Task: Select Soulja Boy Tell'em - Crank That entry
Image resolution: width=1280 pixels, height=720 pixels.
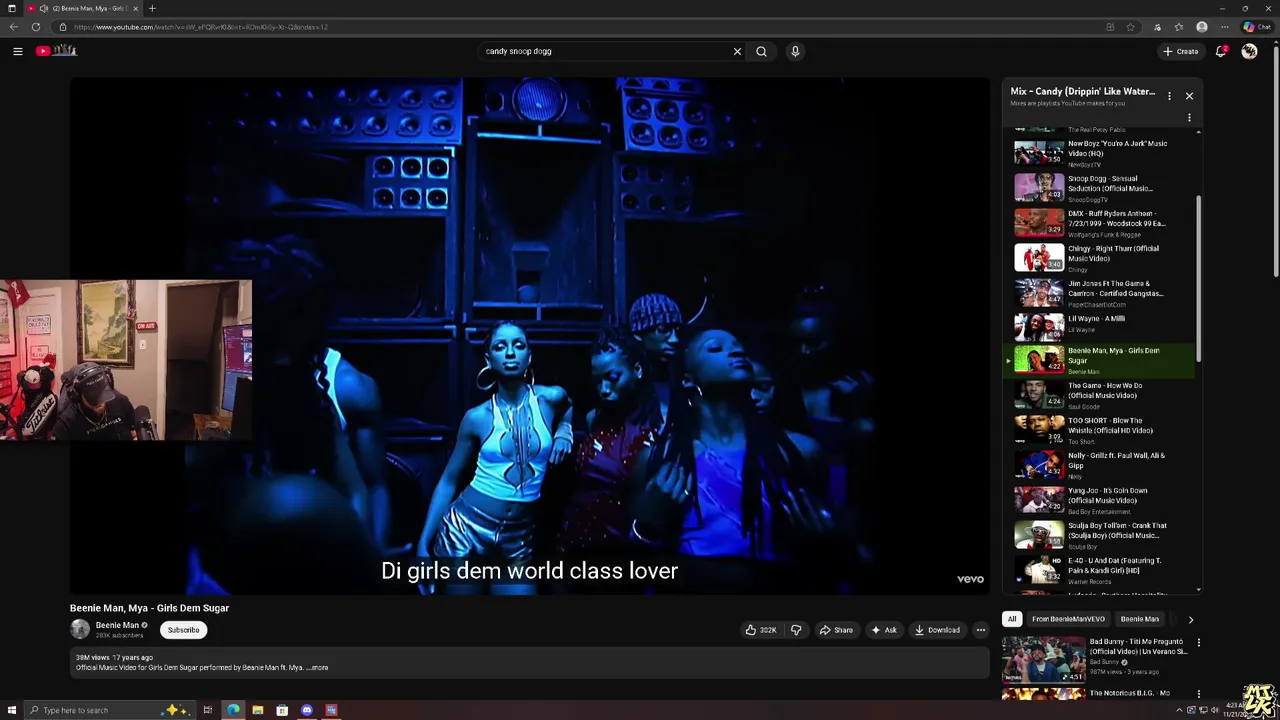Action: (x=1100, y=534)
